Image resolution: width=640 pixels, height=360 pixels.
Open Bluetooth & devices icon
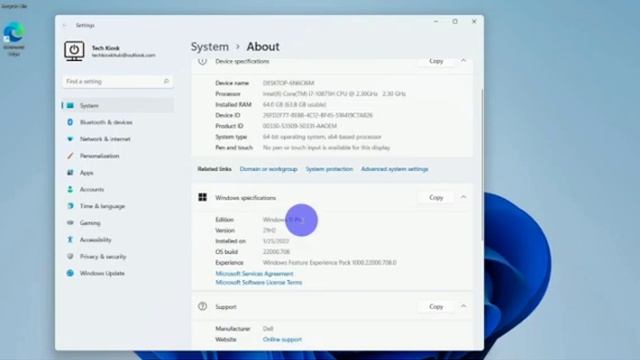70,122
